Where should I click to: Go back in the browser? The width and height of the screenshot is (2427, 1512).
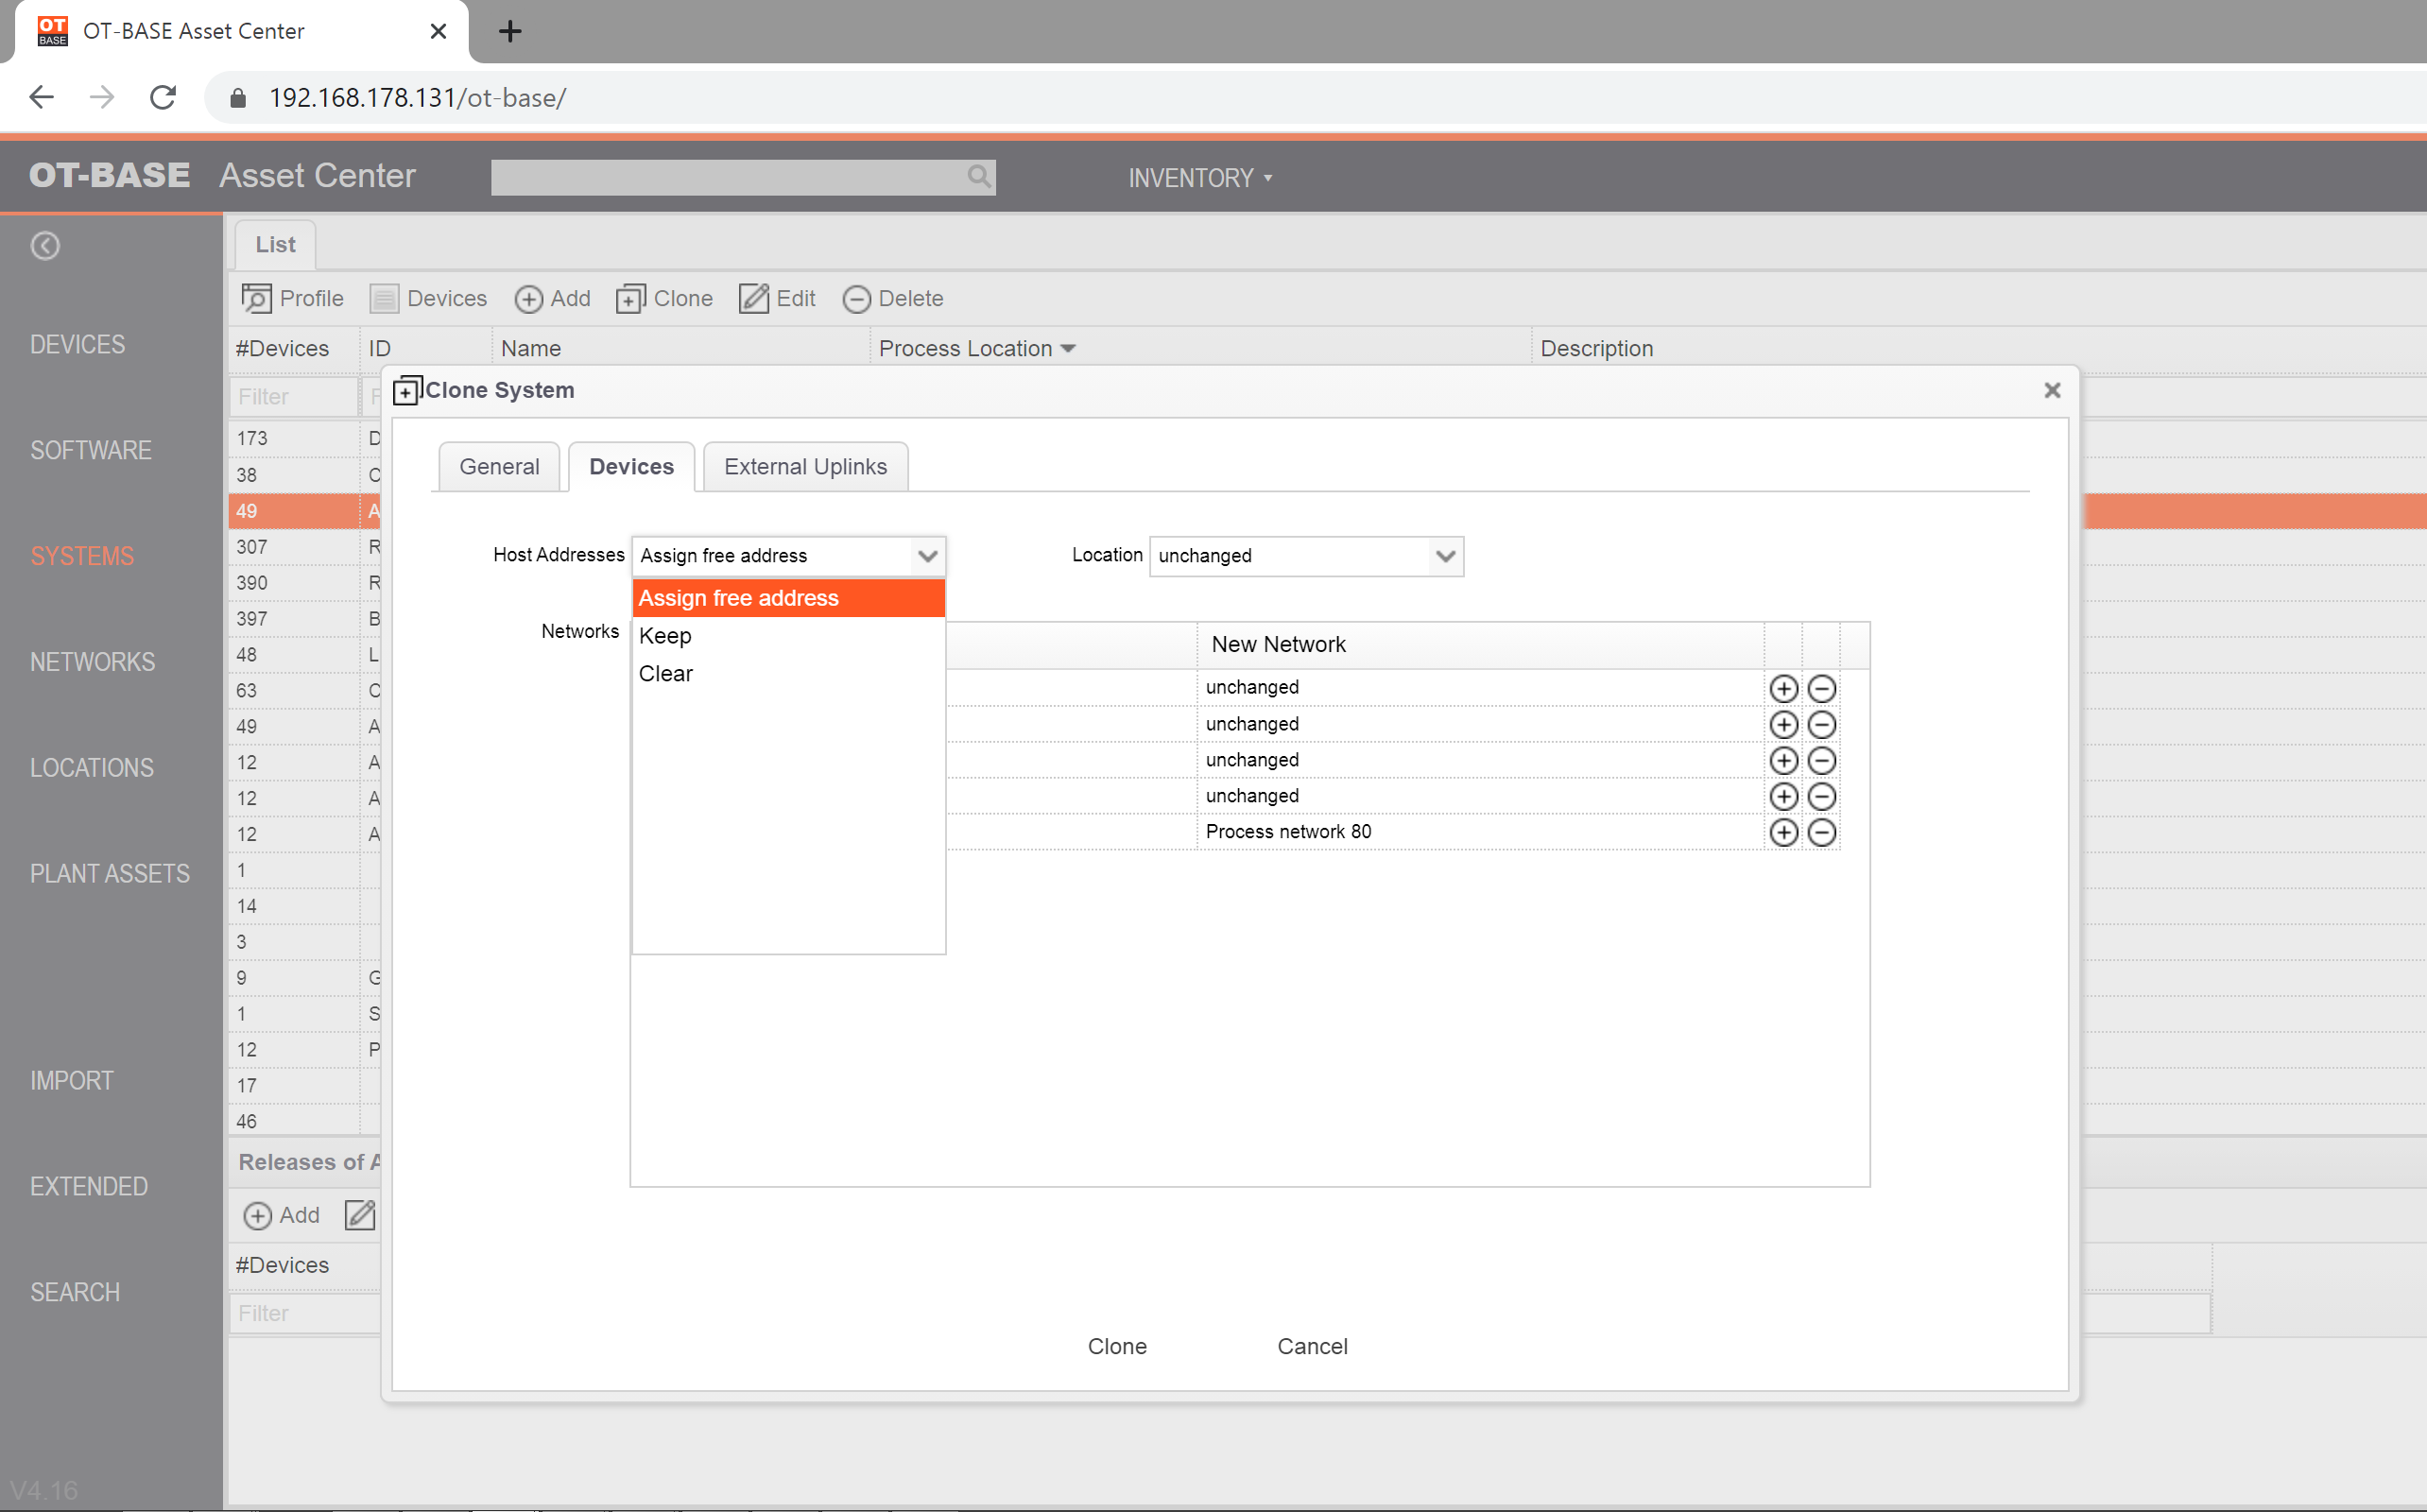(x=42, y=97)
